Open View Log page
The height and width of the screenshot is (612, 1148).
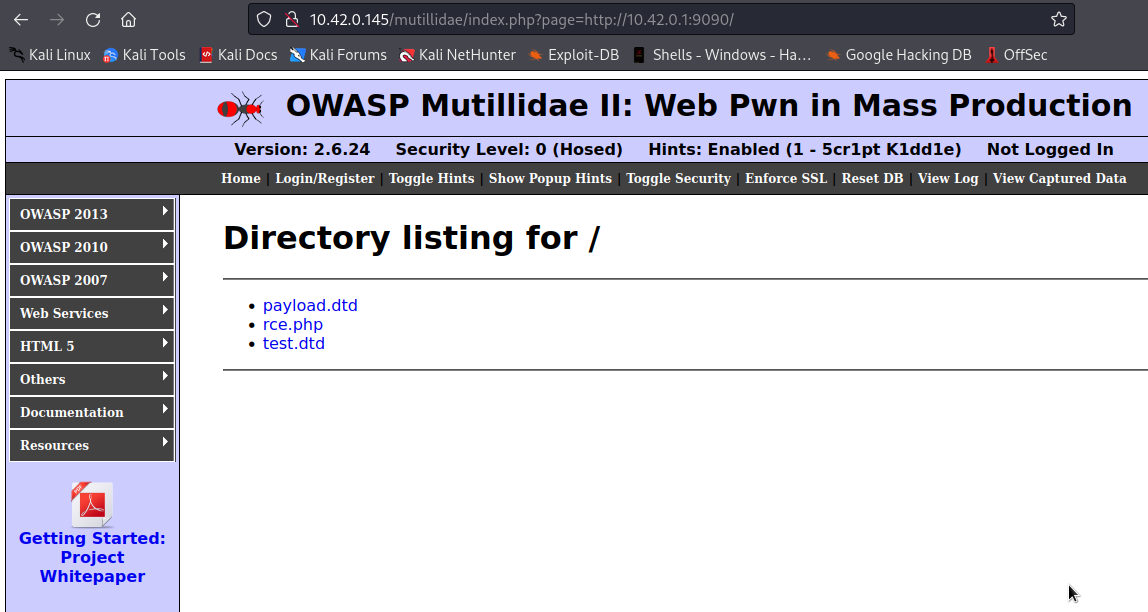click(948, 179)
